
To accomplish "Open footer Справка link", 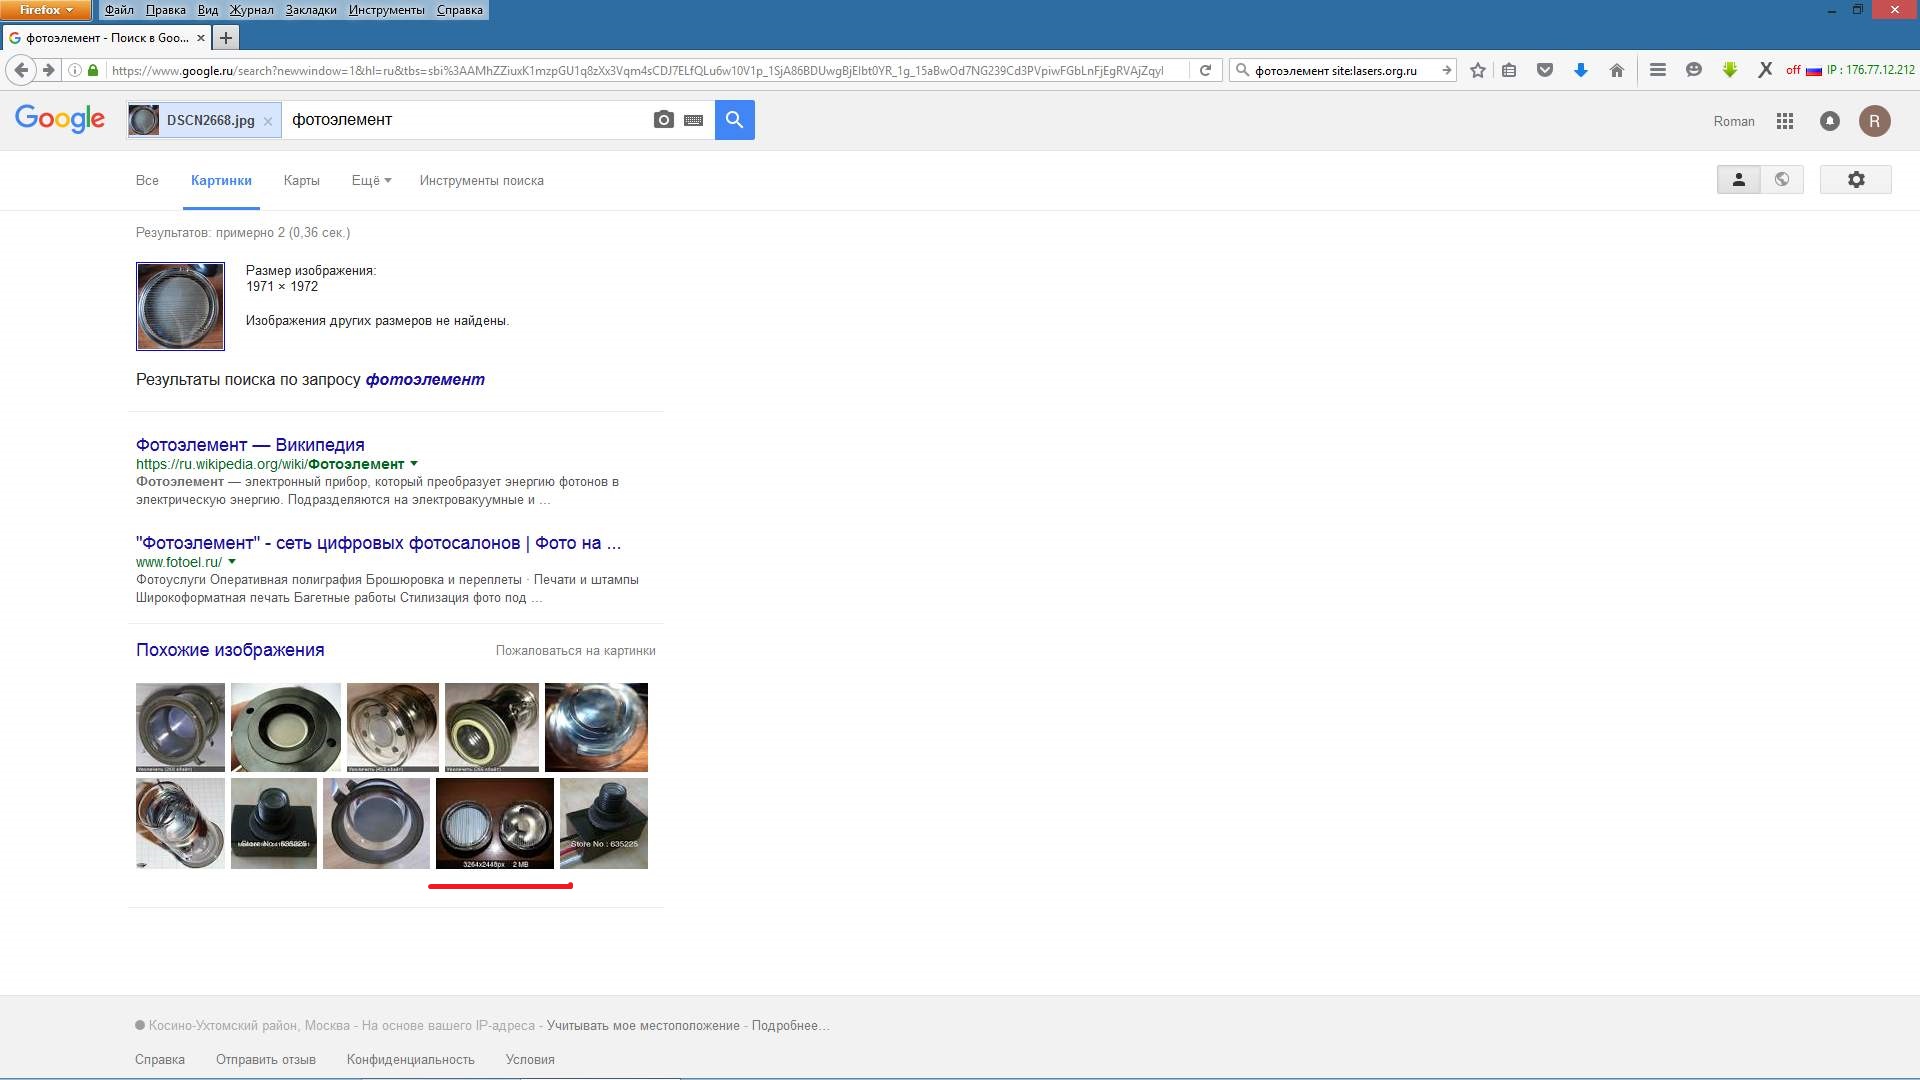I will click(x=160, y=1060).
